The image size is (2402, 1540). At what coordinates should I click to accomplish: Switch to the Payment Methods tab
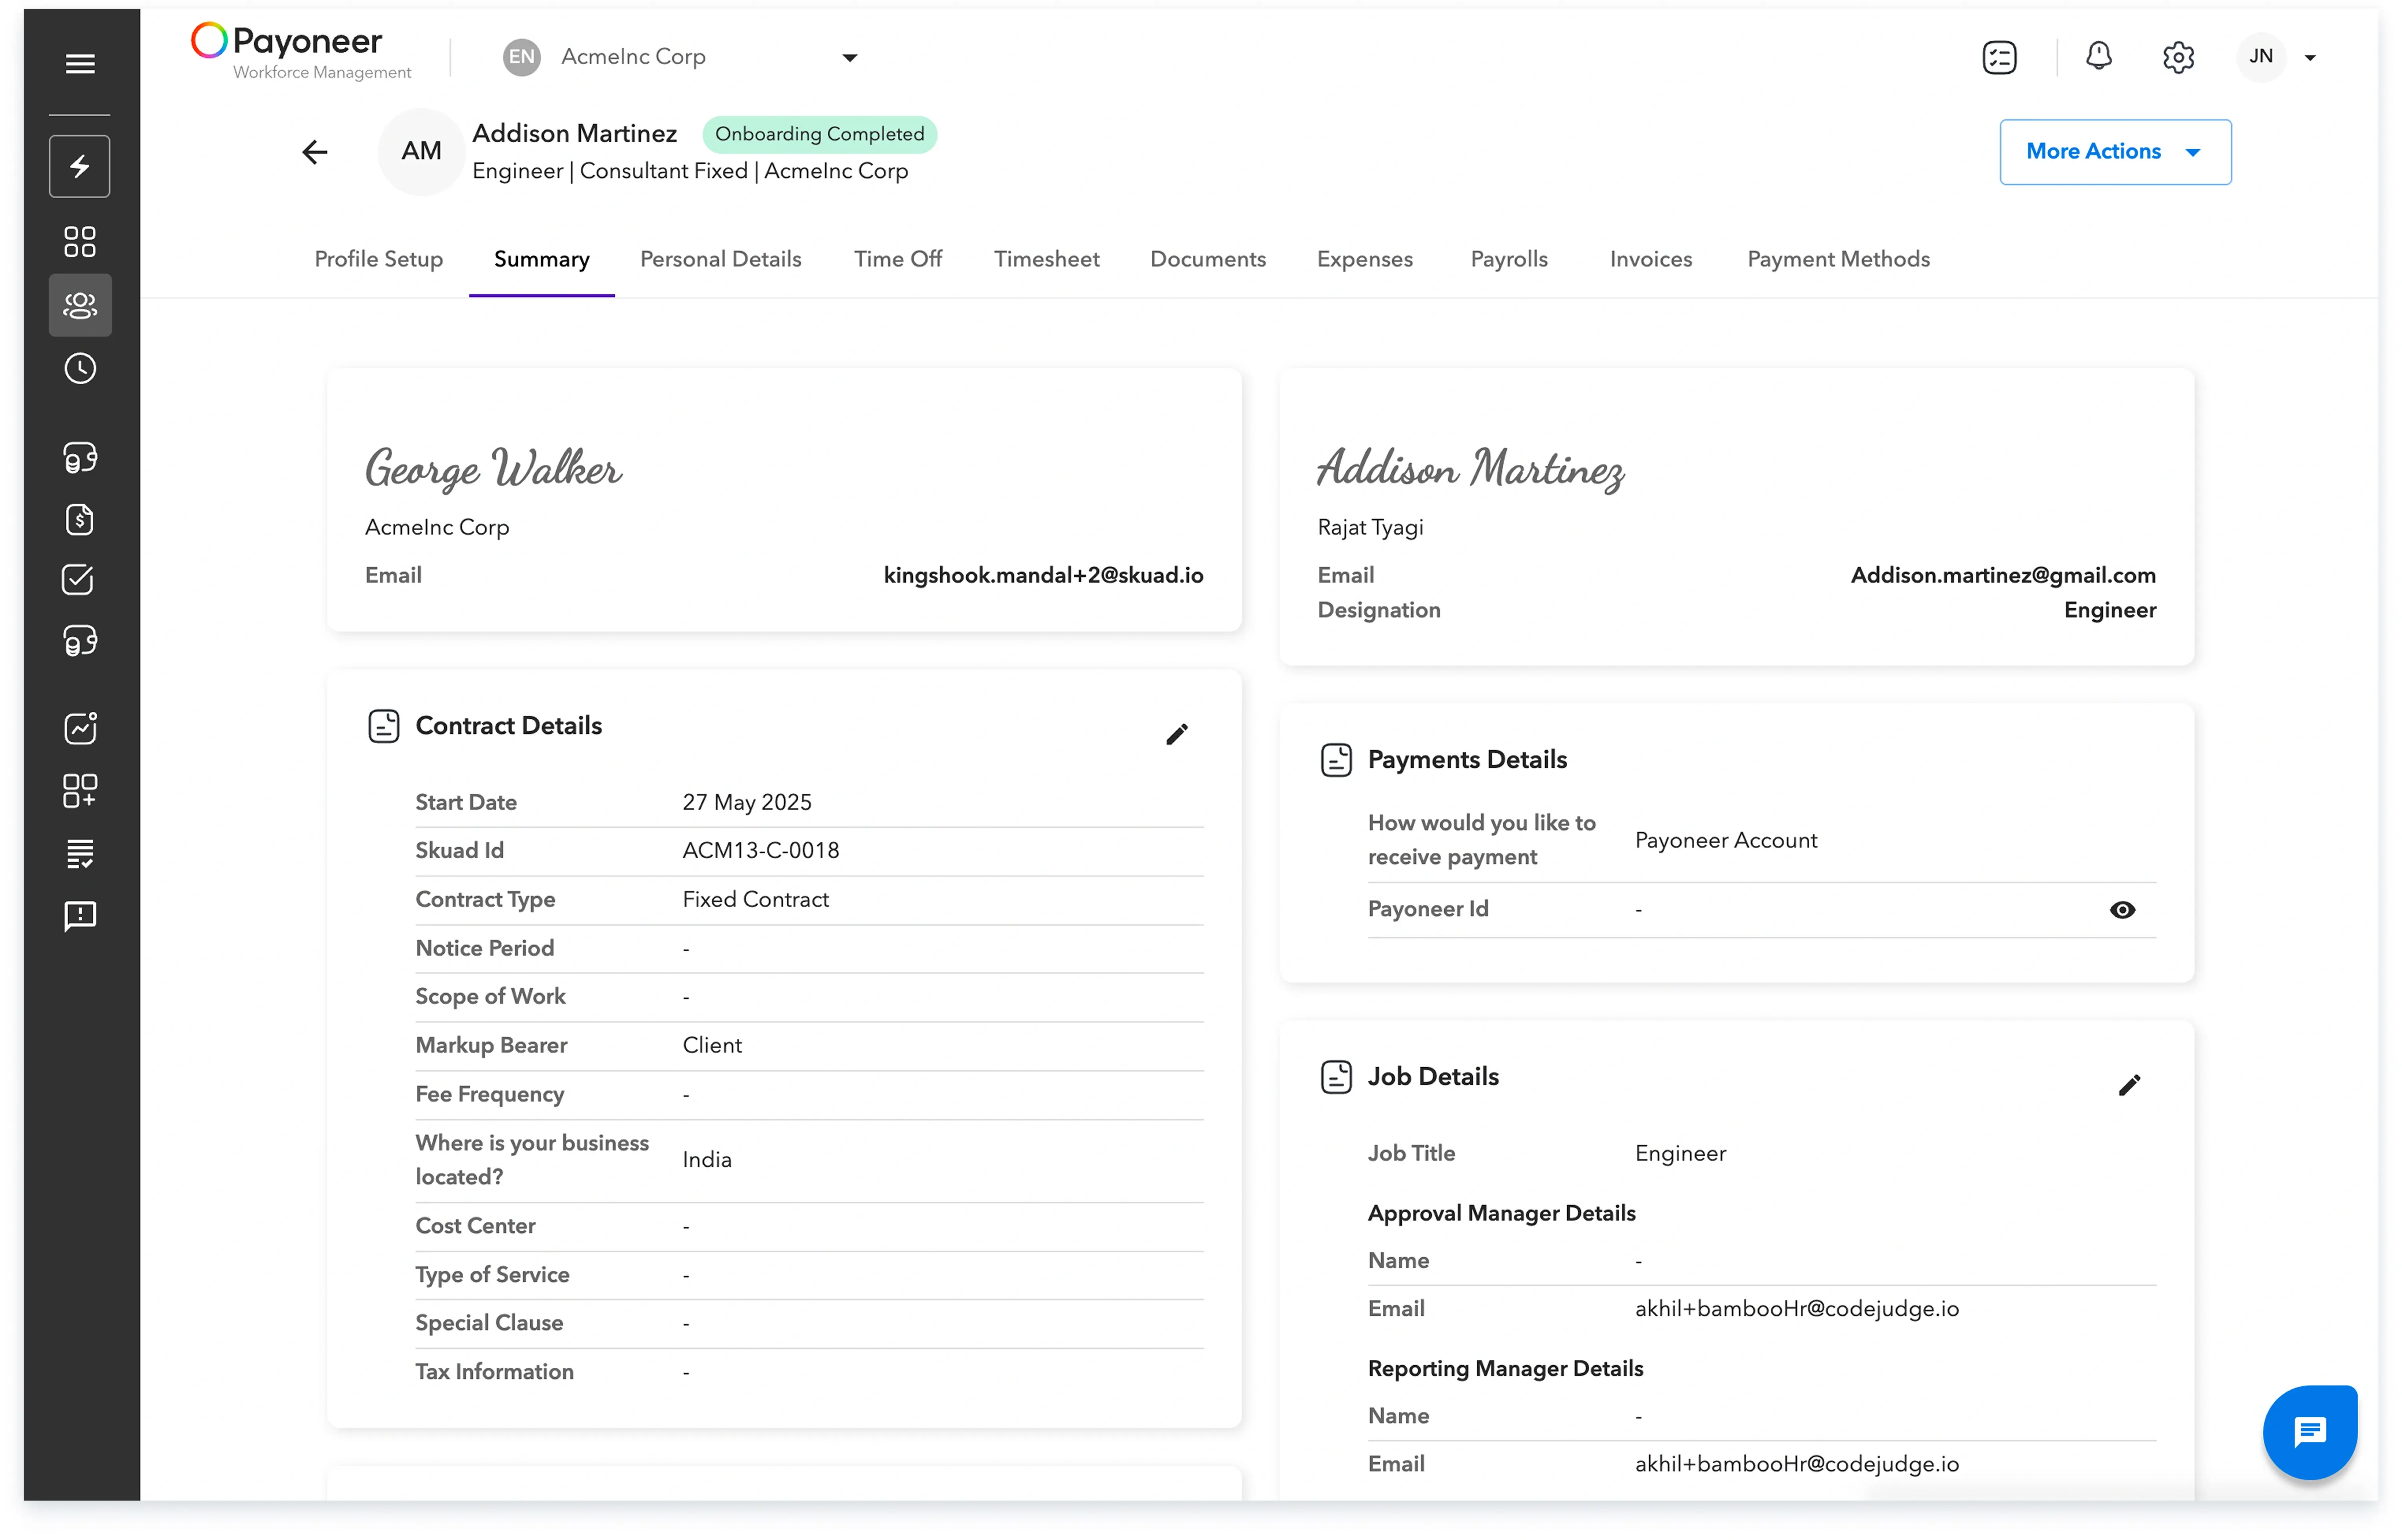(x=1838, y=259)
